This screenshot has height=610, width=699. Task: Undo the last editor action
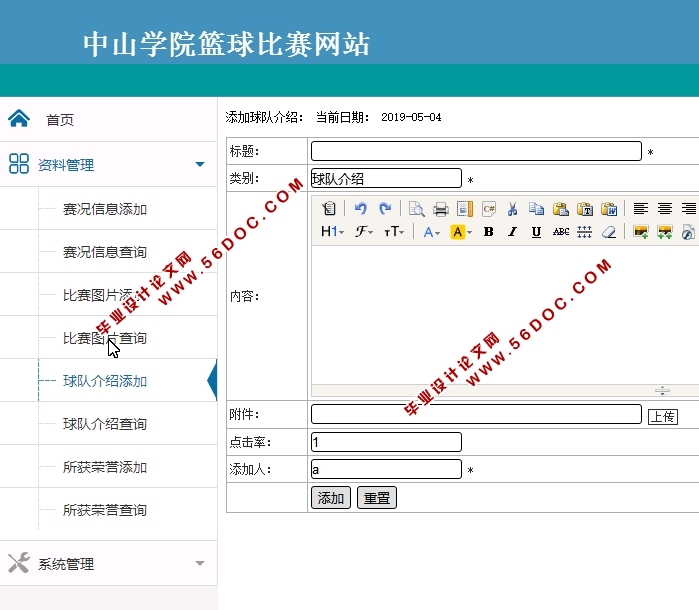click(x=360, y=208)
